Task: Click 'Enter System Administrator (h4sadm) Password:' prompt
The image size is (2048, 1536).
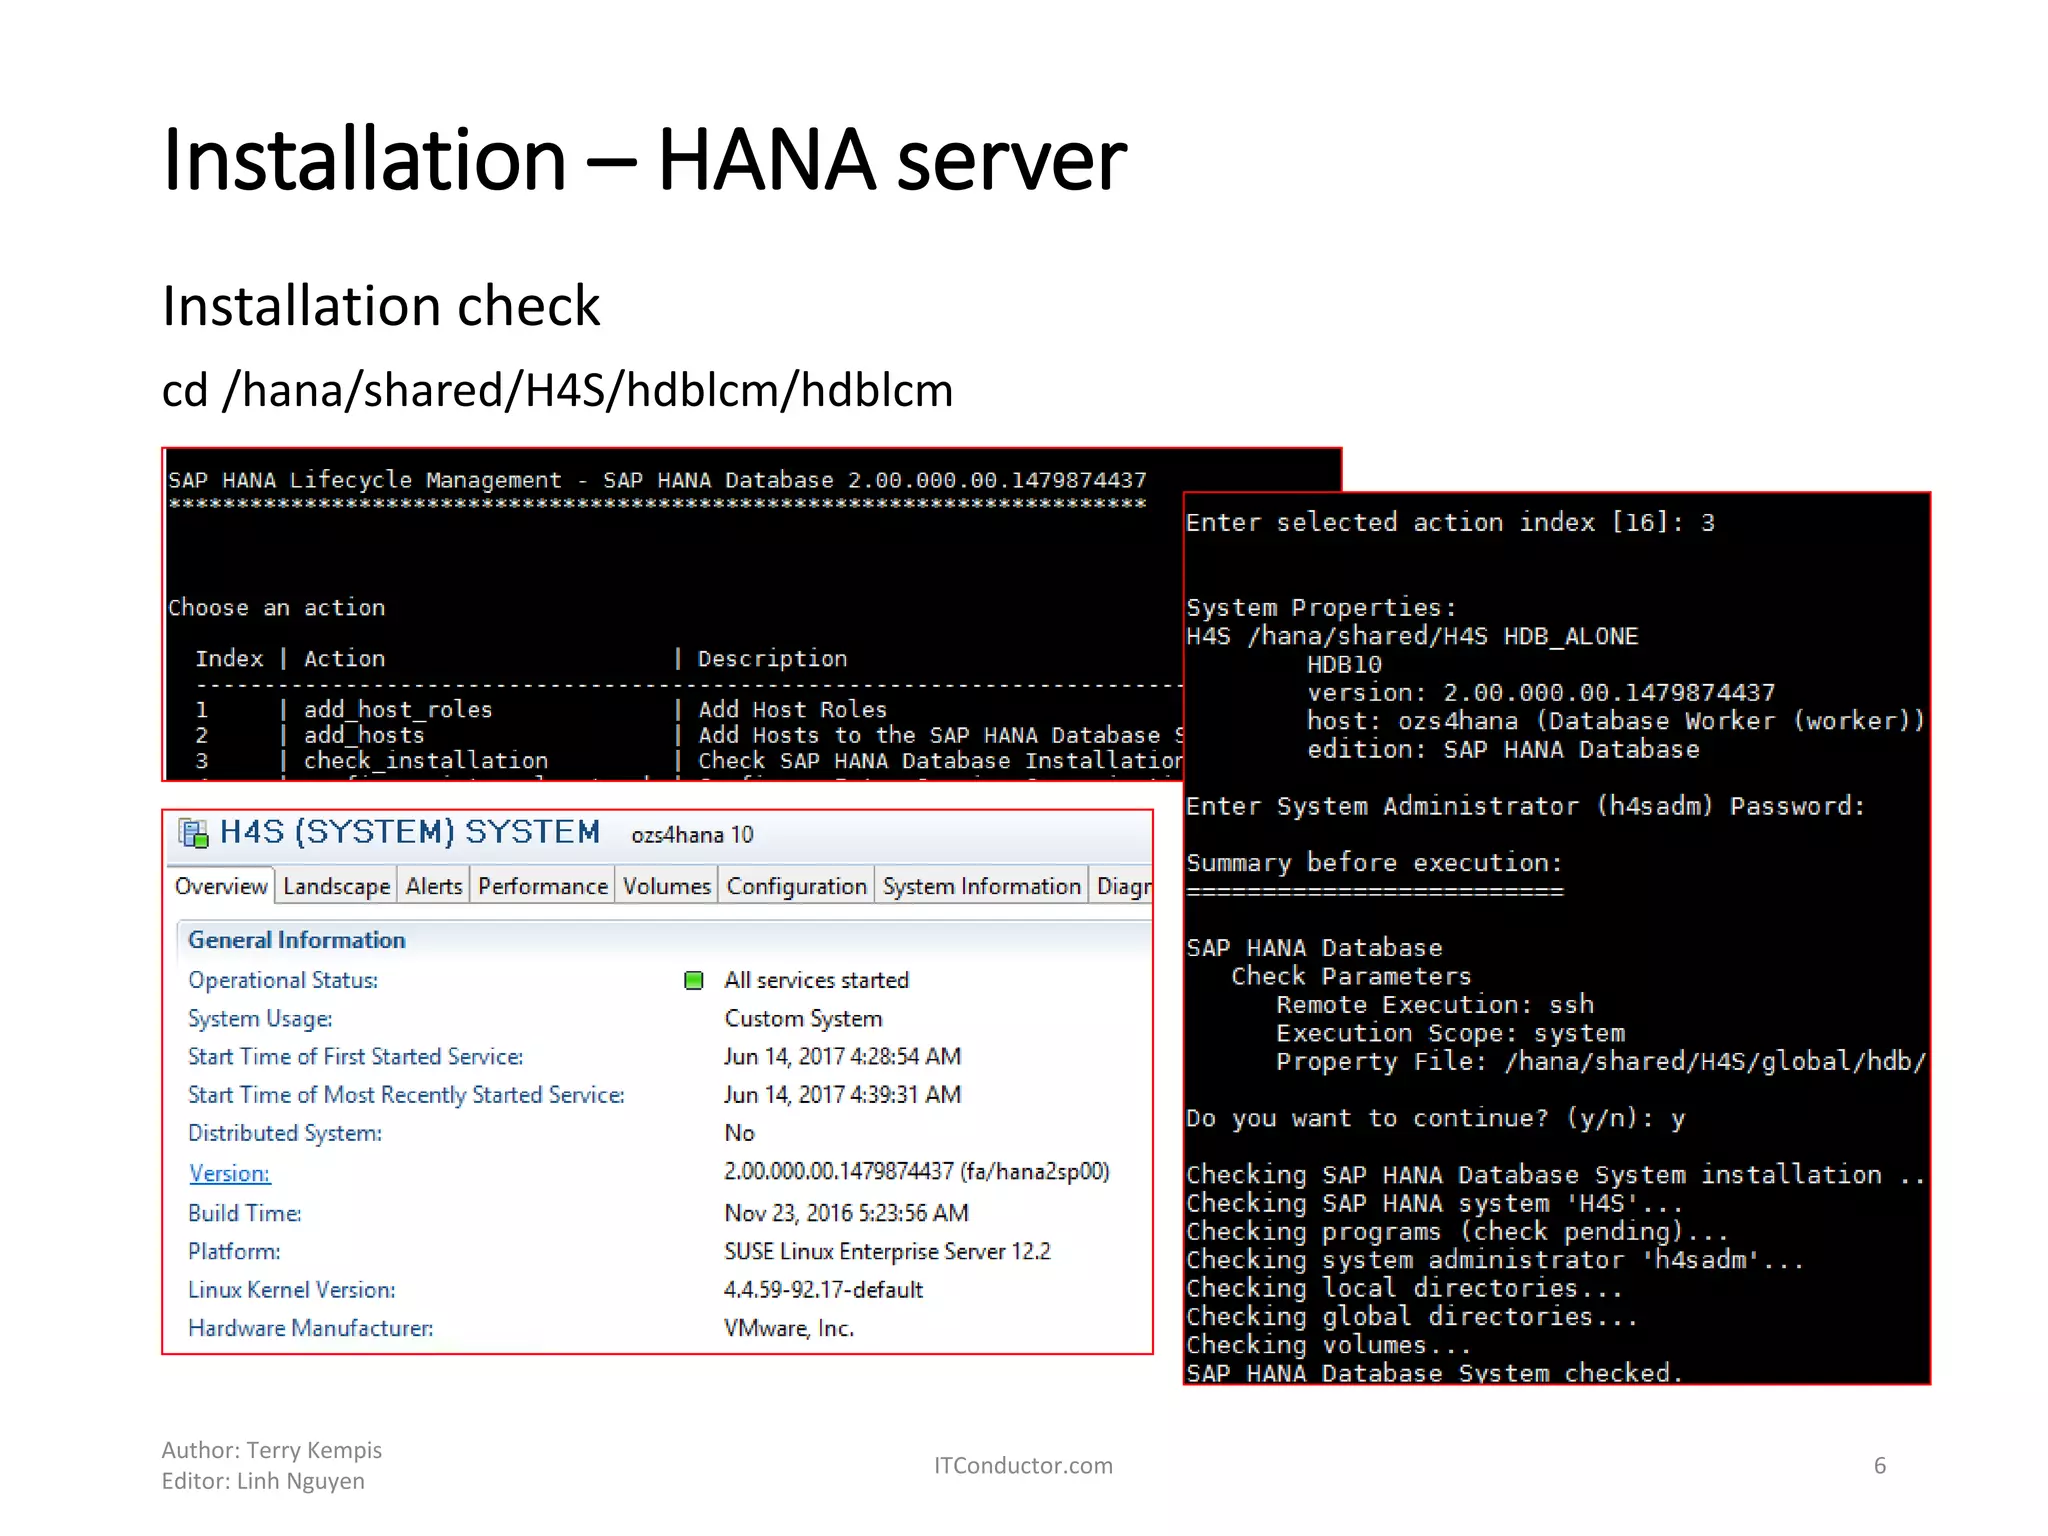Action: click(1525, 806)
